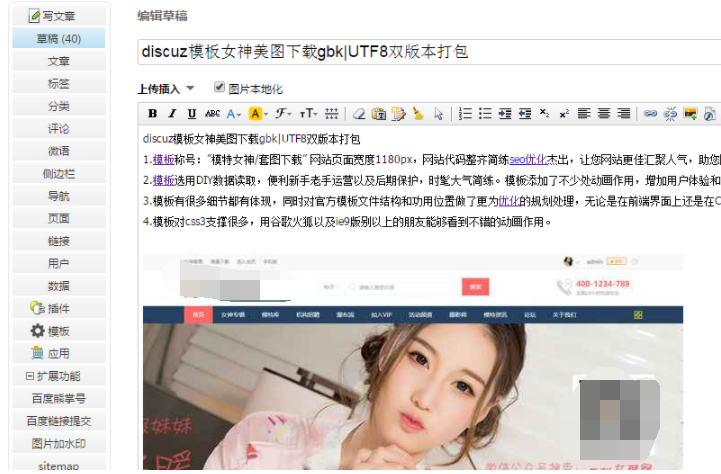Viewport: 721px width, 474px height.
Task: Insert a numbered list
Action: (465, 114)
